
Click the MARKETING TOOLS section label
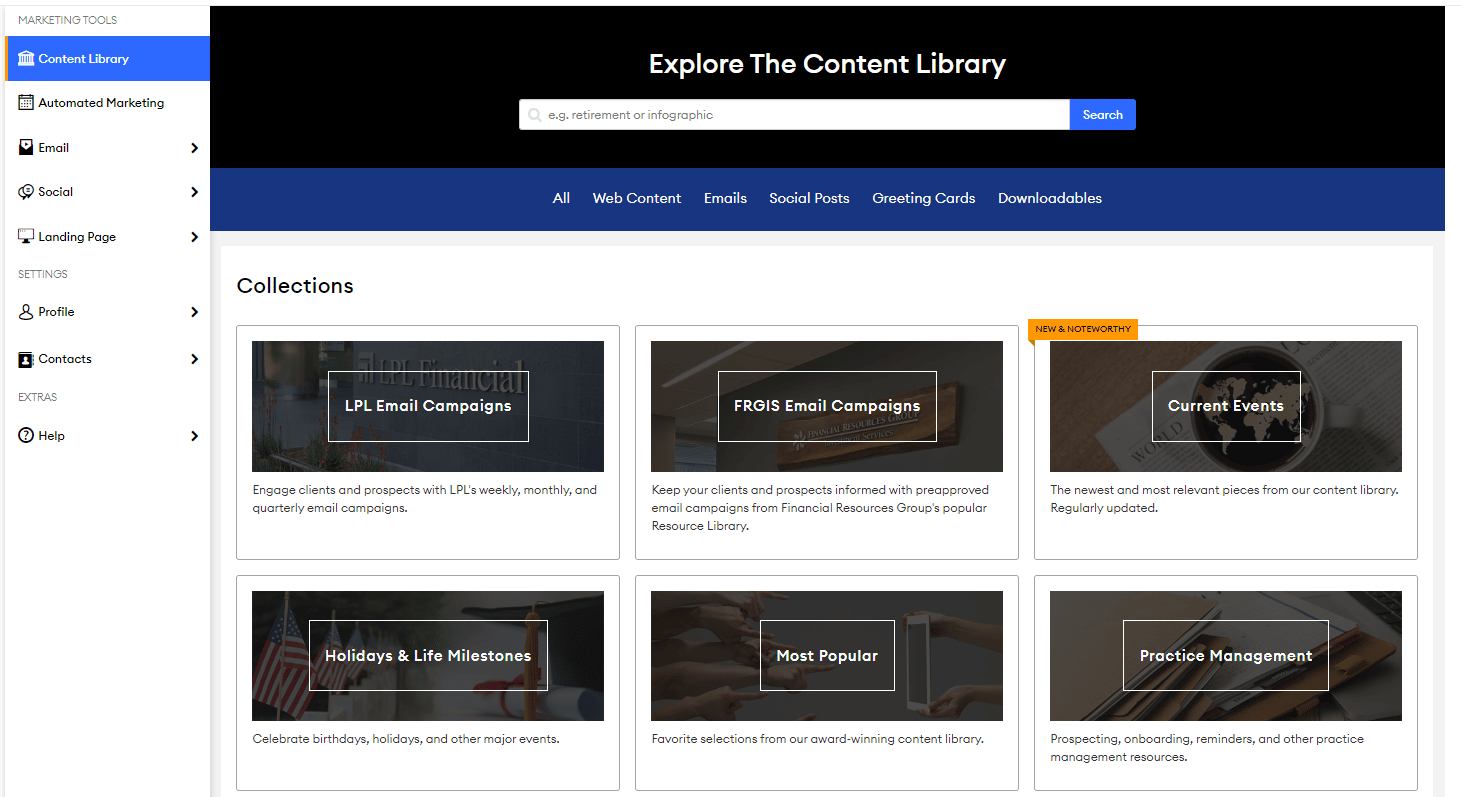[x=67, y=20]
